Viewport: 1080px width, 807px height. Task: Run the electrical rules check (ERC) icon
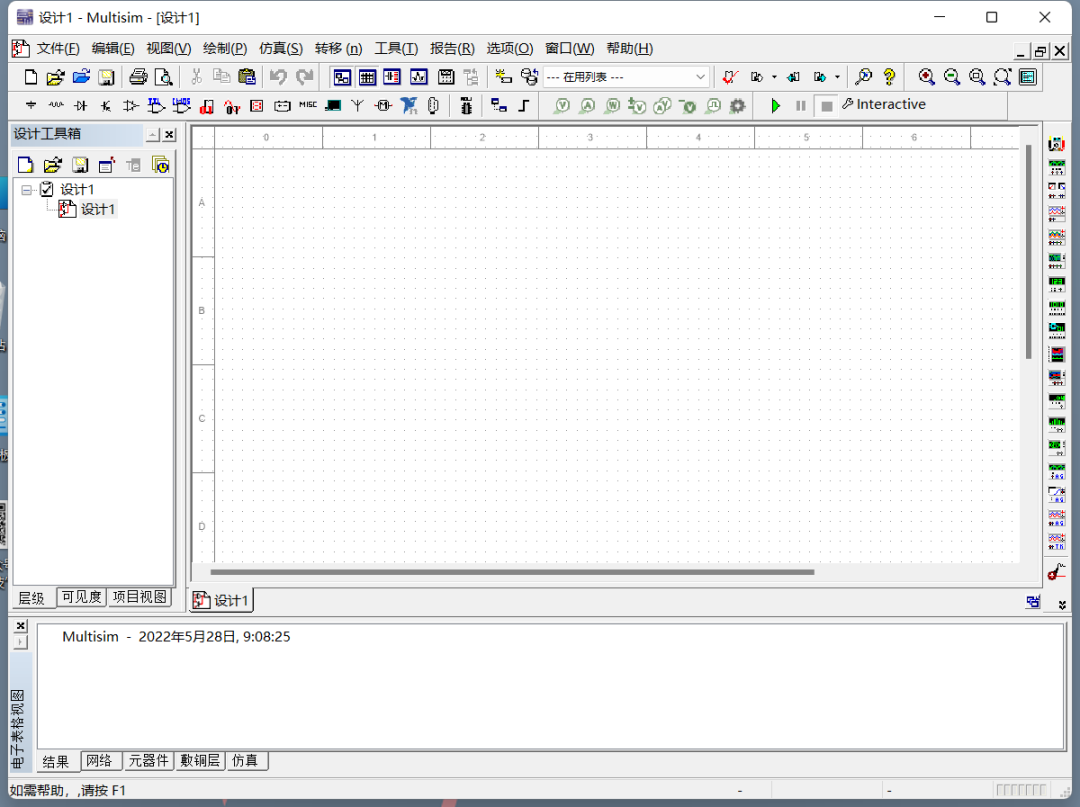729,77
